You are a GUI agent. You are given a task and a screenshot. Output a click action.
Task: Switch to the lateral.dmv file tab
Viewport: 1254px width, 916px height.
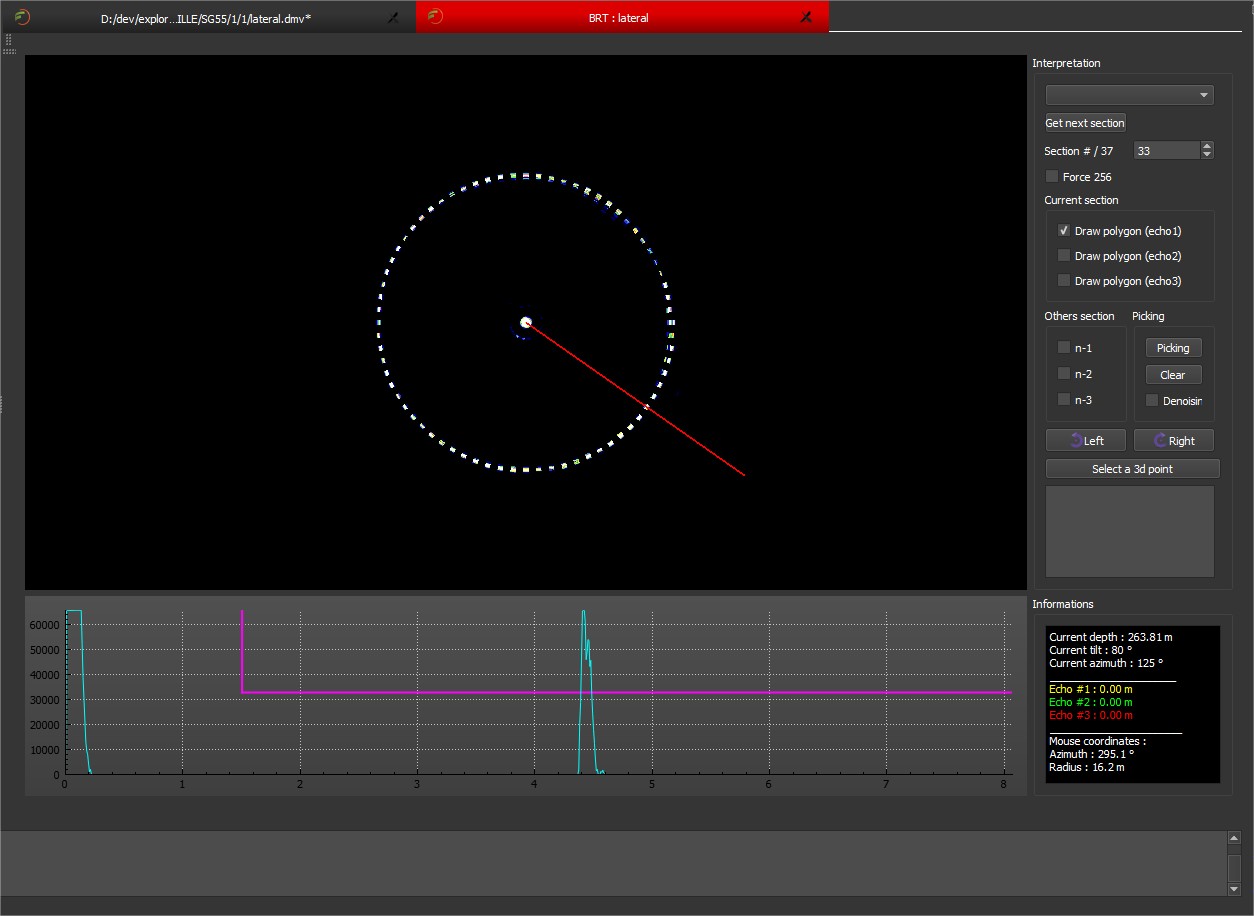205,18
